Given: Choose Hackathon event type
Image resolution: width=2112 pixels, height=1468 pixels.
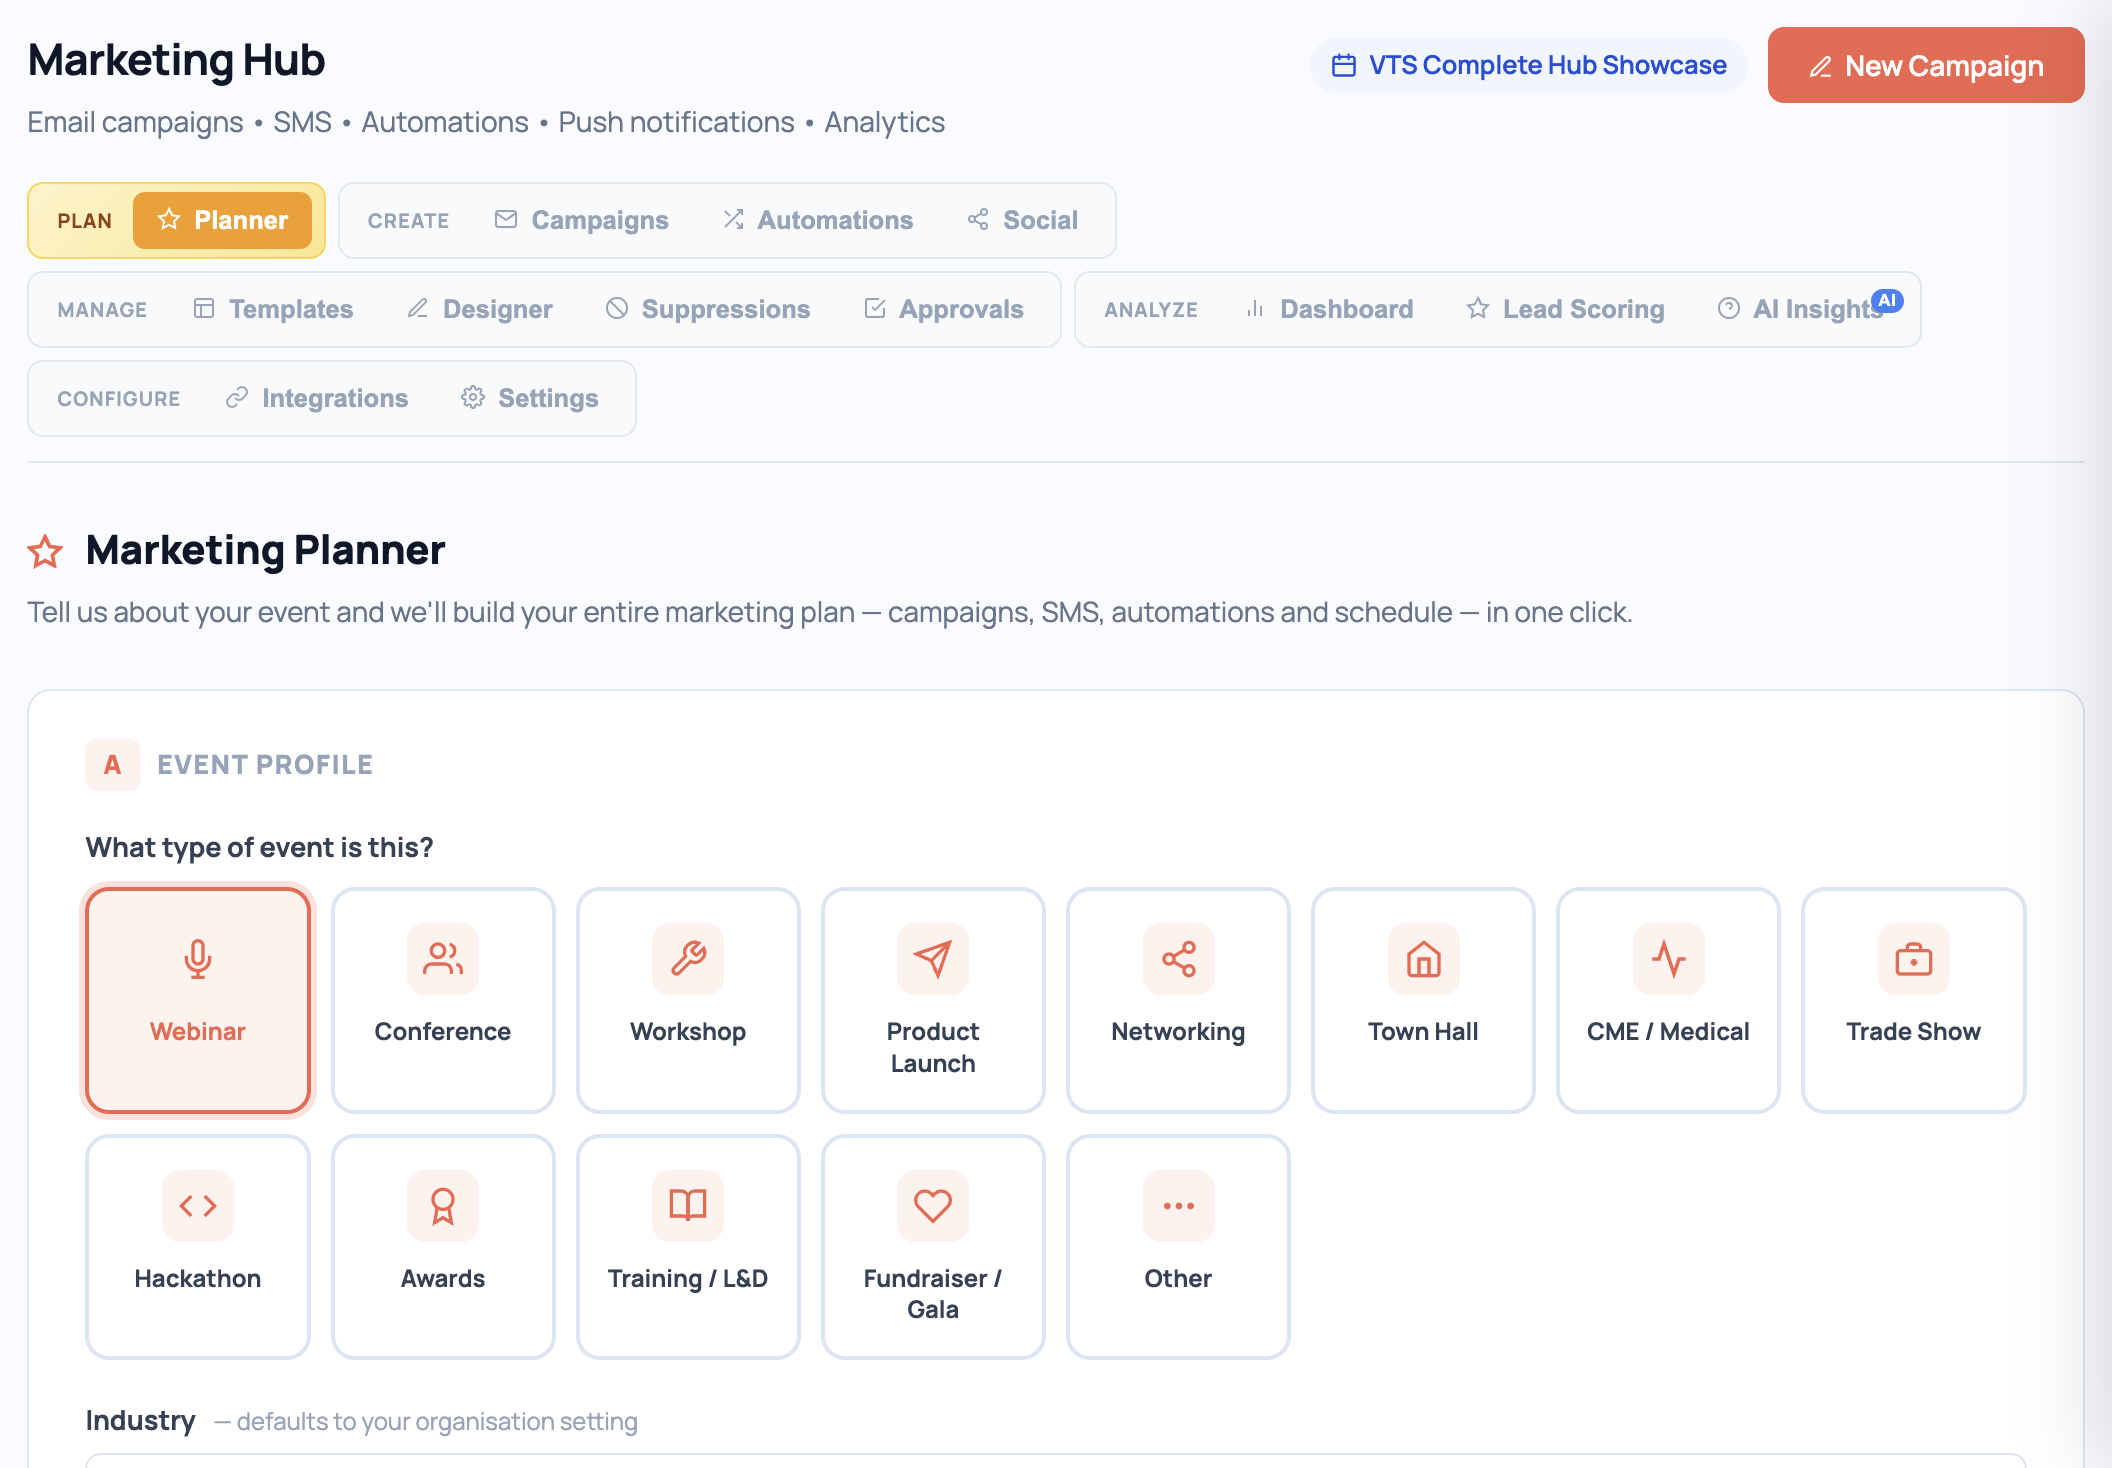Looking at the screenshot, I should (x=198, y=1247).
